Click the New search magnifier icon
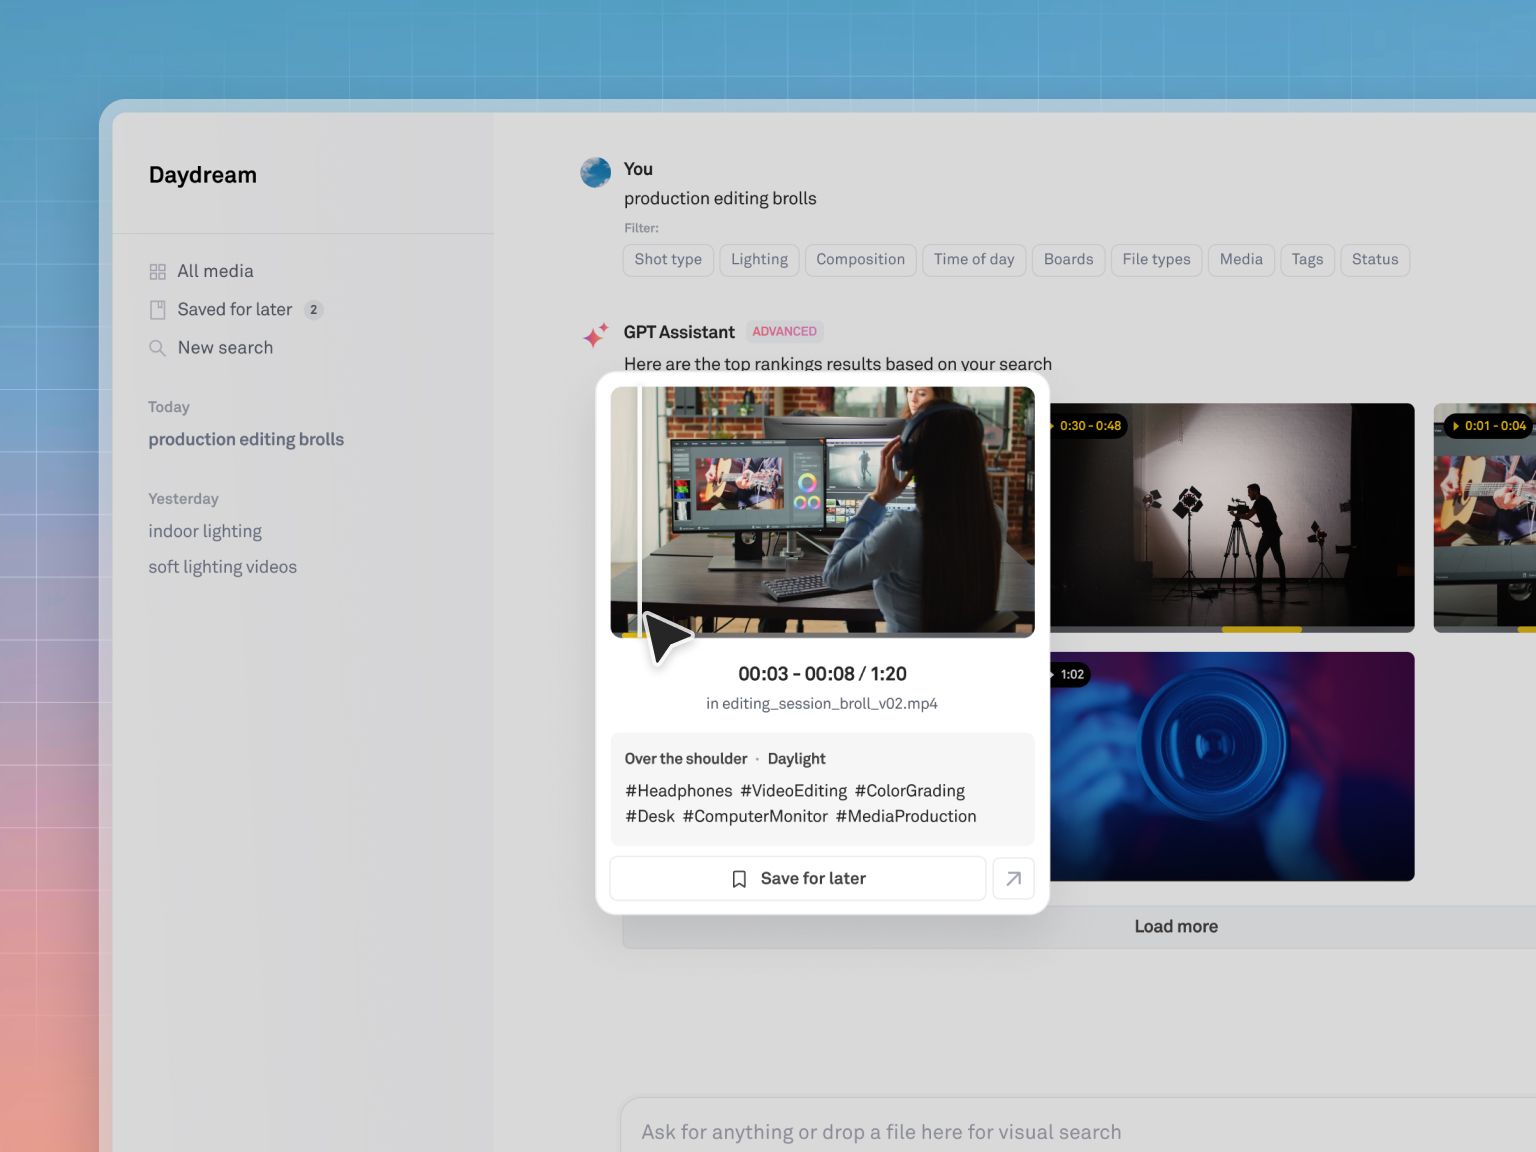 (x=157, y=348)
